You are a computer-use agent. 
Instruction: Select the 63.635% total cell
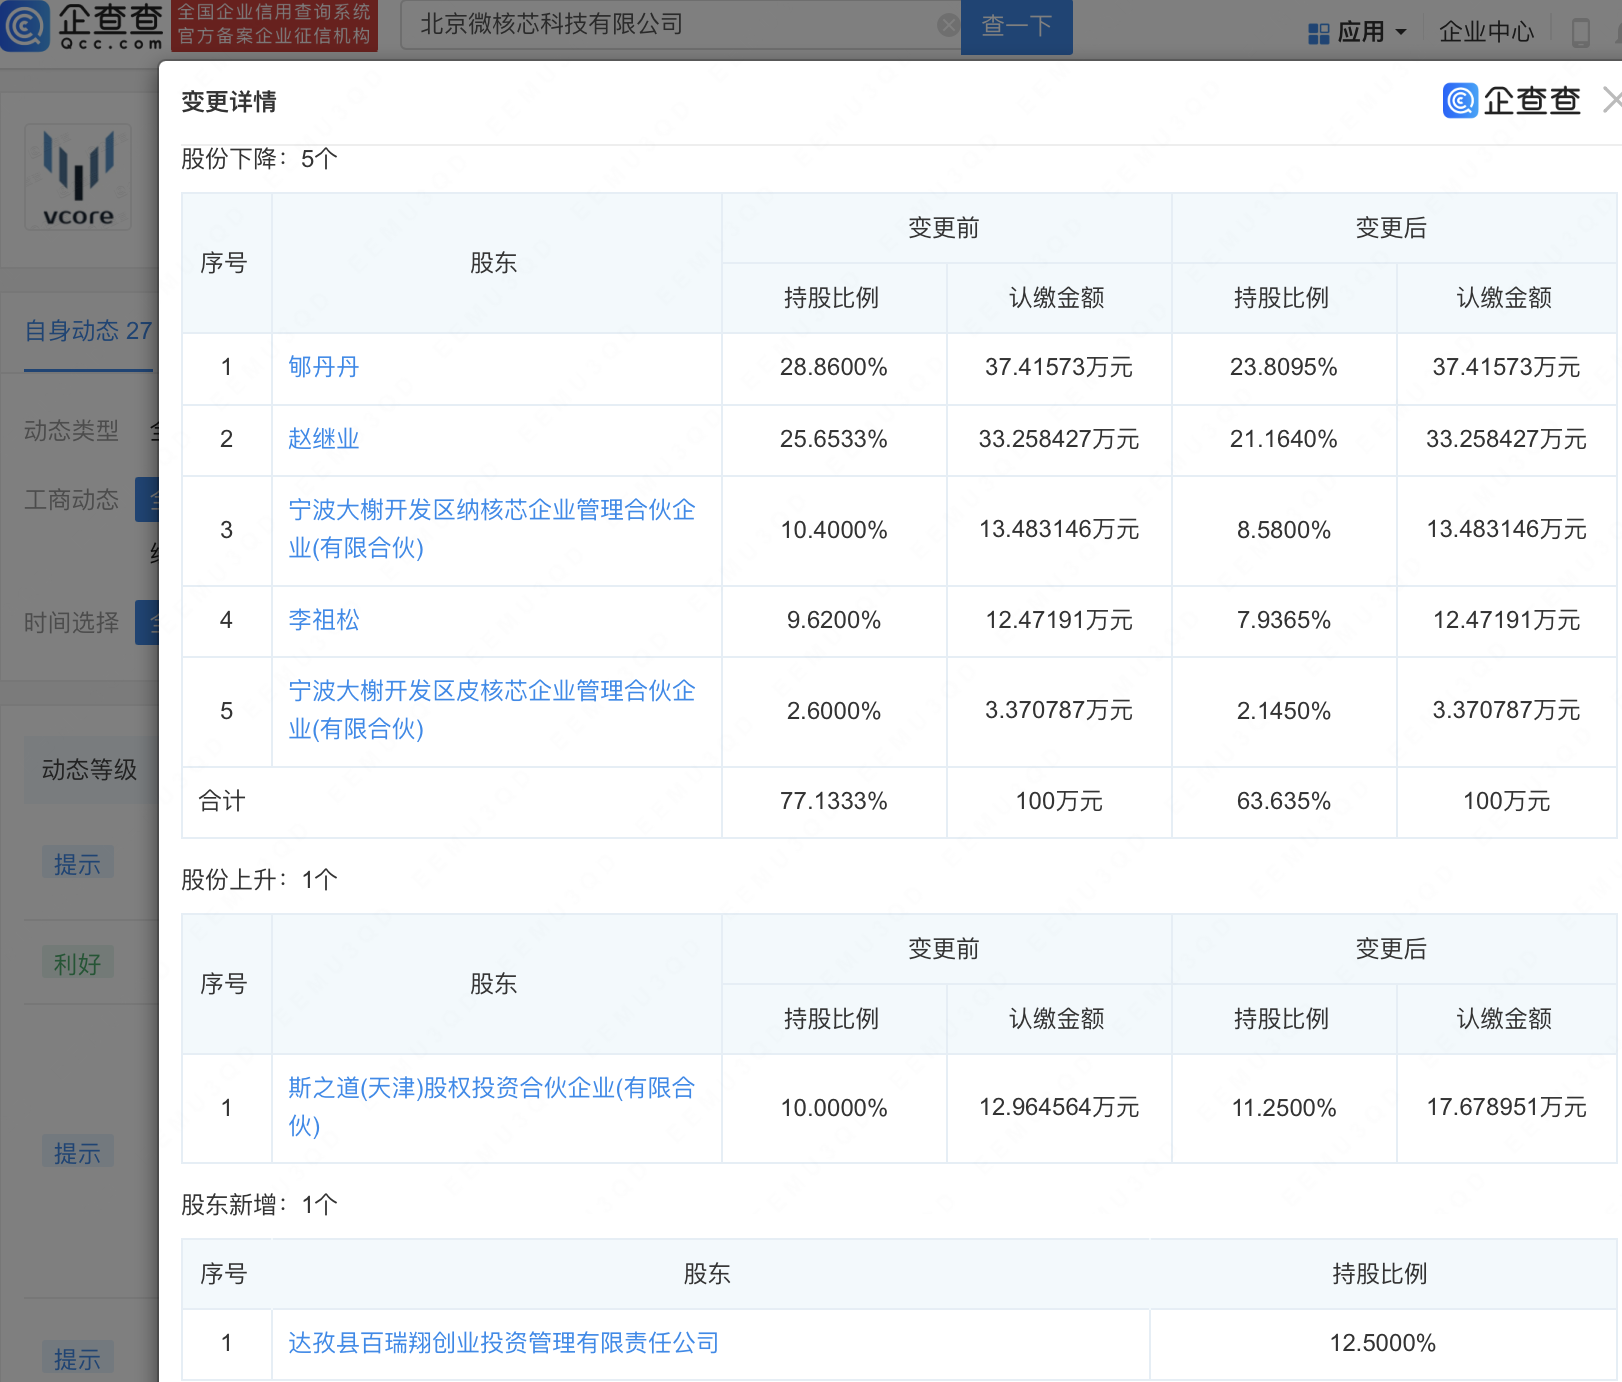tap(1283, 802)
